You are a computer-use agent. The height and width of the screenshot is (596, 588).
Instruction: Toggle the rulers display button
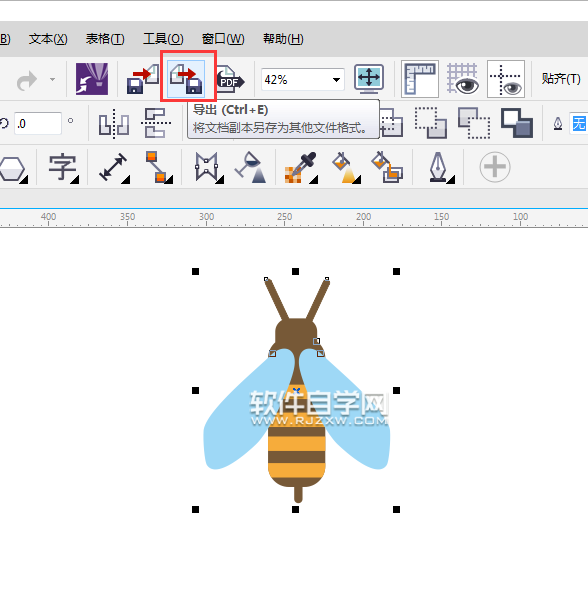[420, 79]
